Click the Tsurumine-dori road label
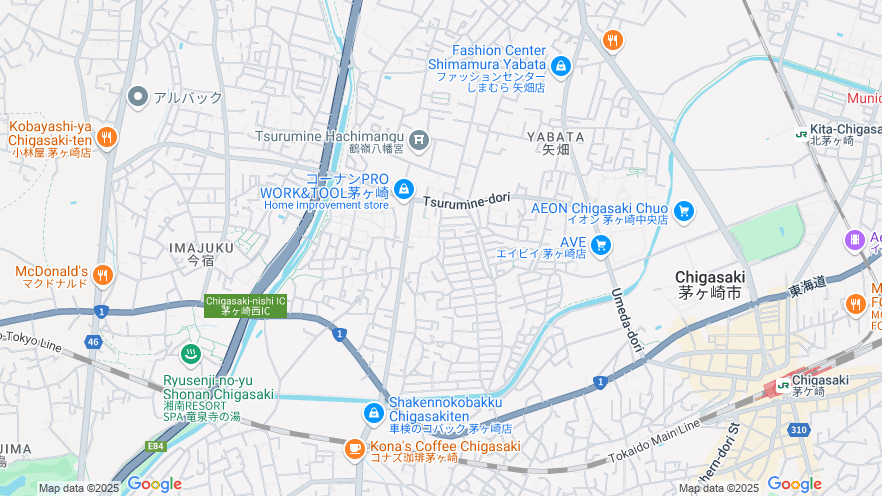Viewport: 882px width, 496px height. [466, 201]
